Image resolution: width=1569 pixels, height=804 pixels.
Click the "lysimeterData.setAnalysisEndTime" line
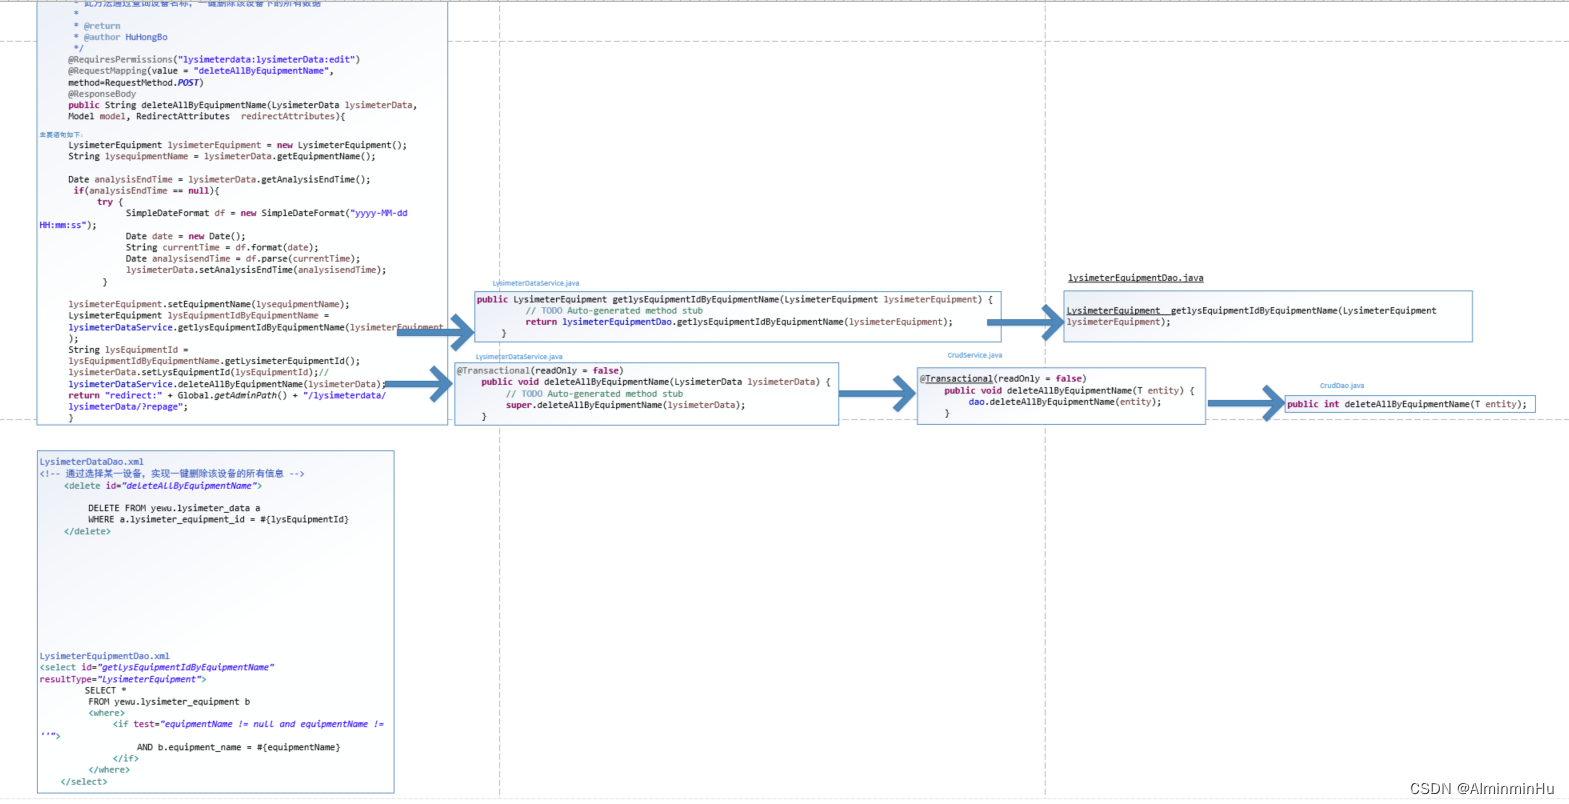[x=256, y=270]
